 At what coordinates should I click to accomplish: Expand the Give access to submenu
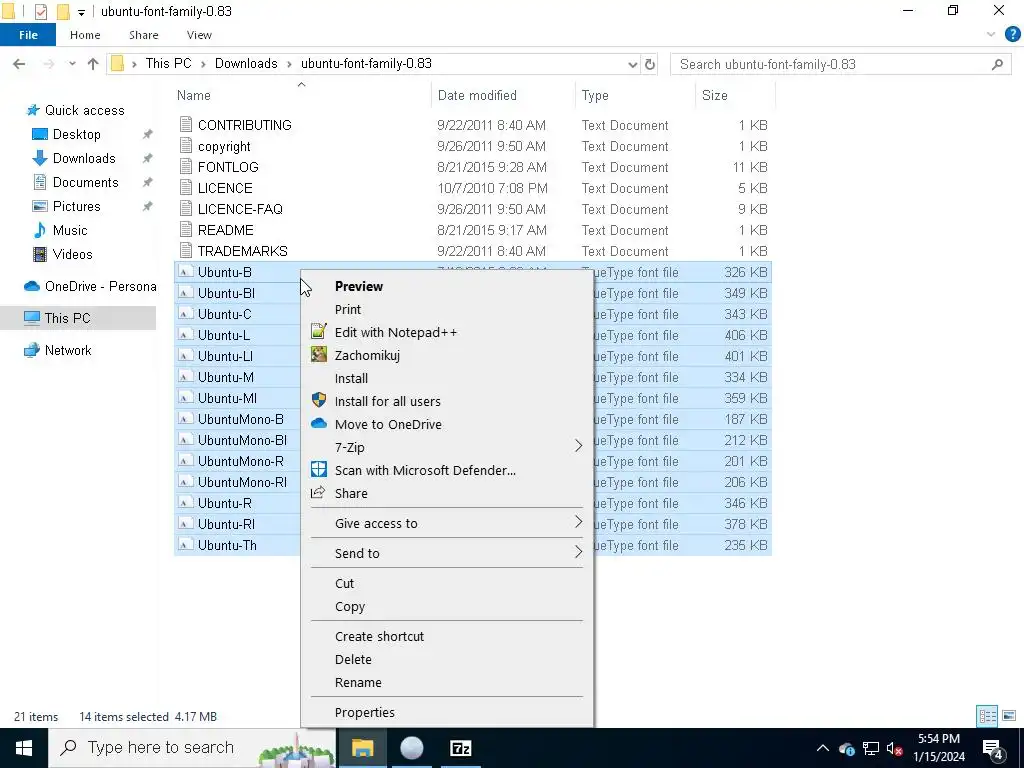pos(578,522)
